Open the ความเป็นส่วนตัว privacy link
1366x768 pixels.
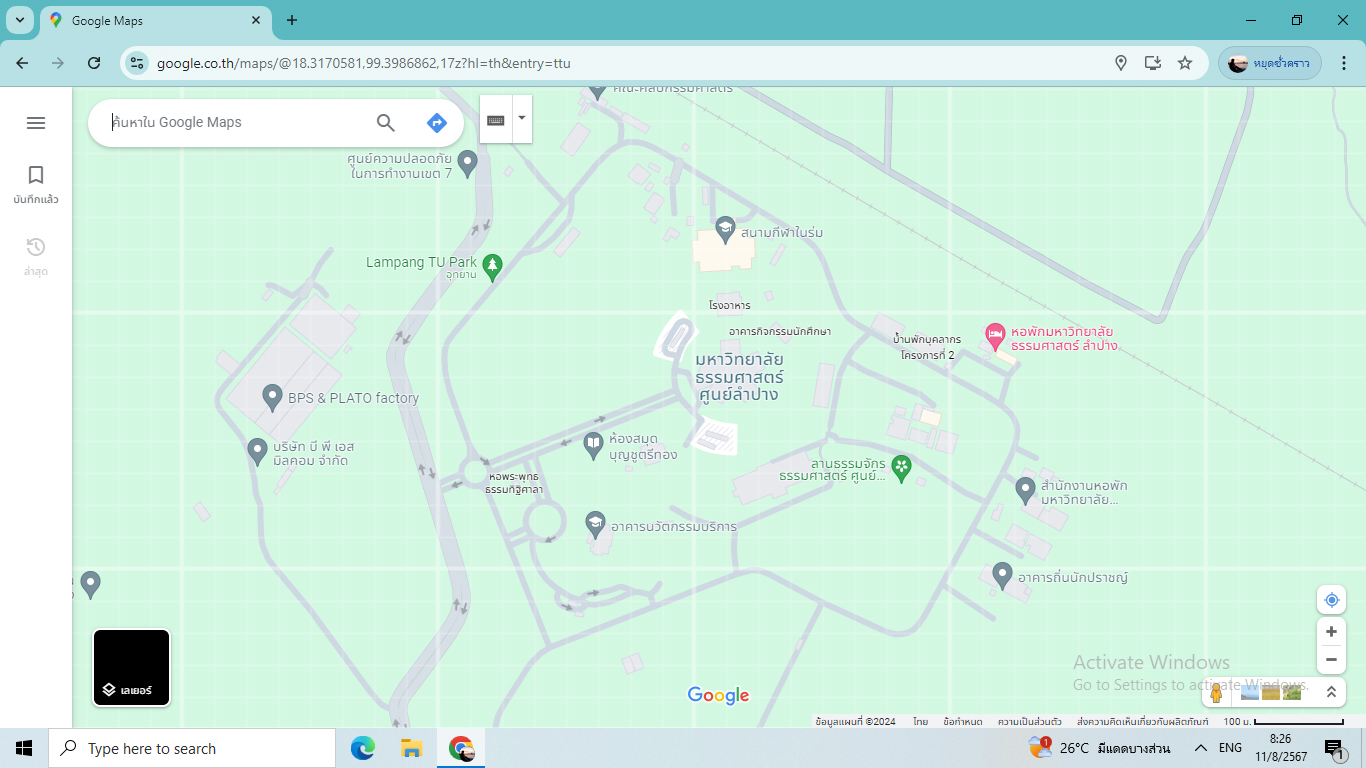coord(1029,721)
